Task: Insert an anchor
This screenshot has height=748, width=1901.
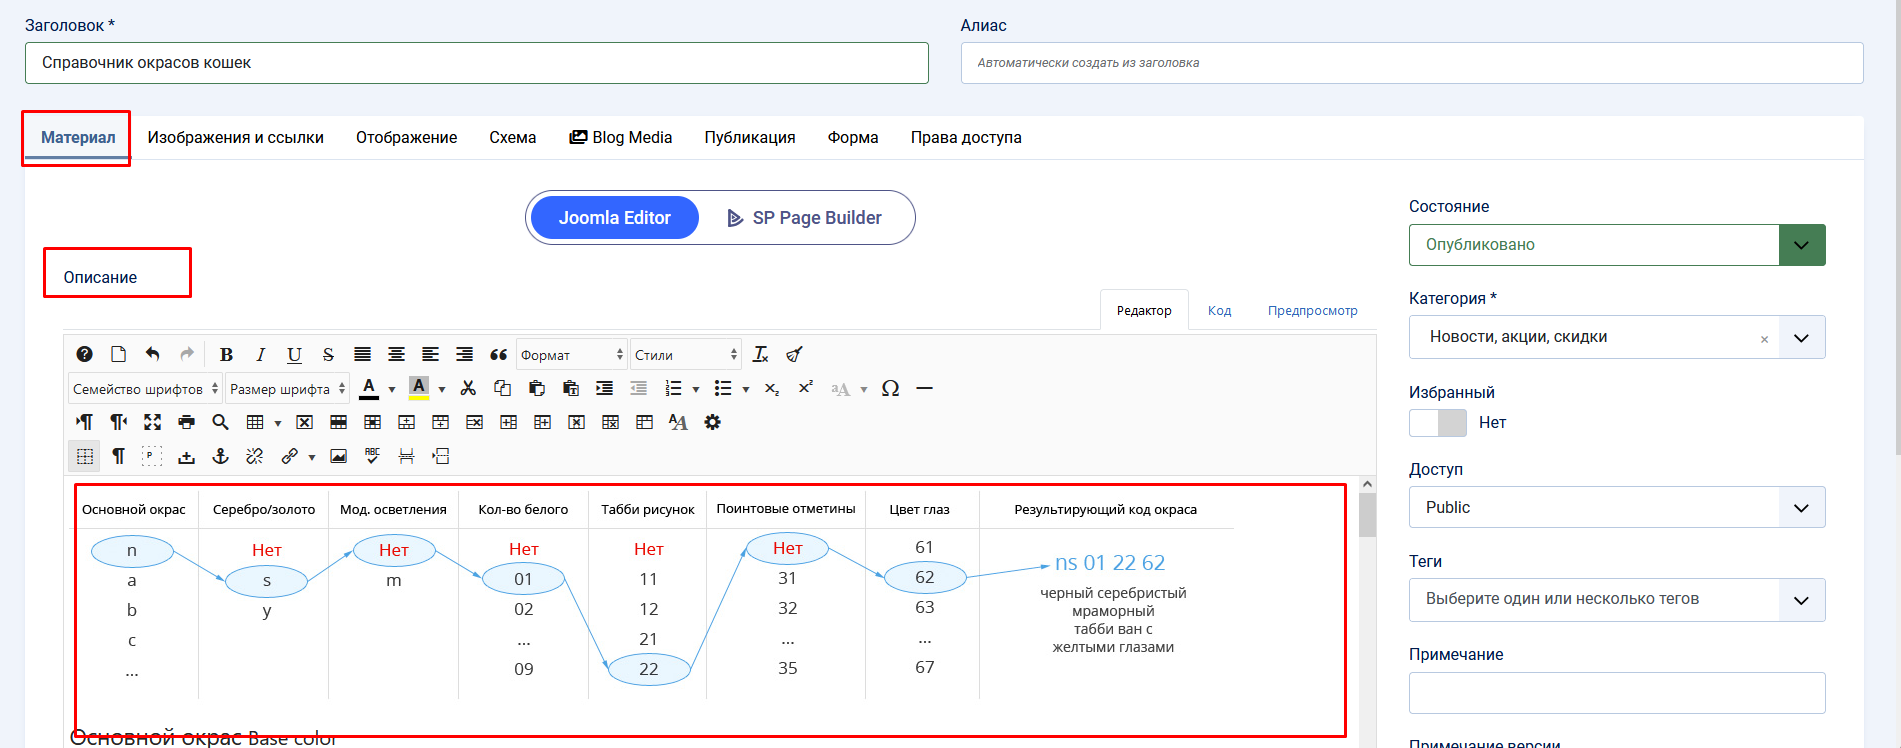Action: (x=220, y=456)
